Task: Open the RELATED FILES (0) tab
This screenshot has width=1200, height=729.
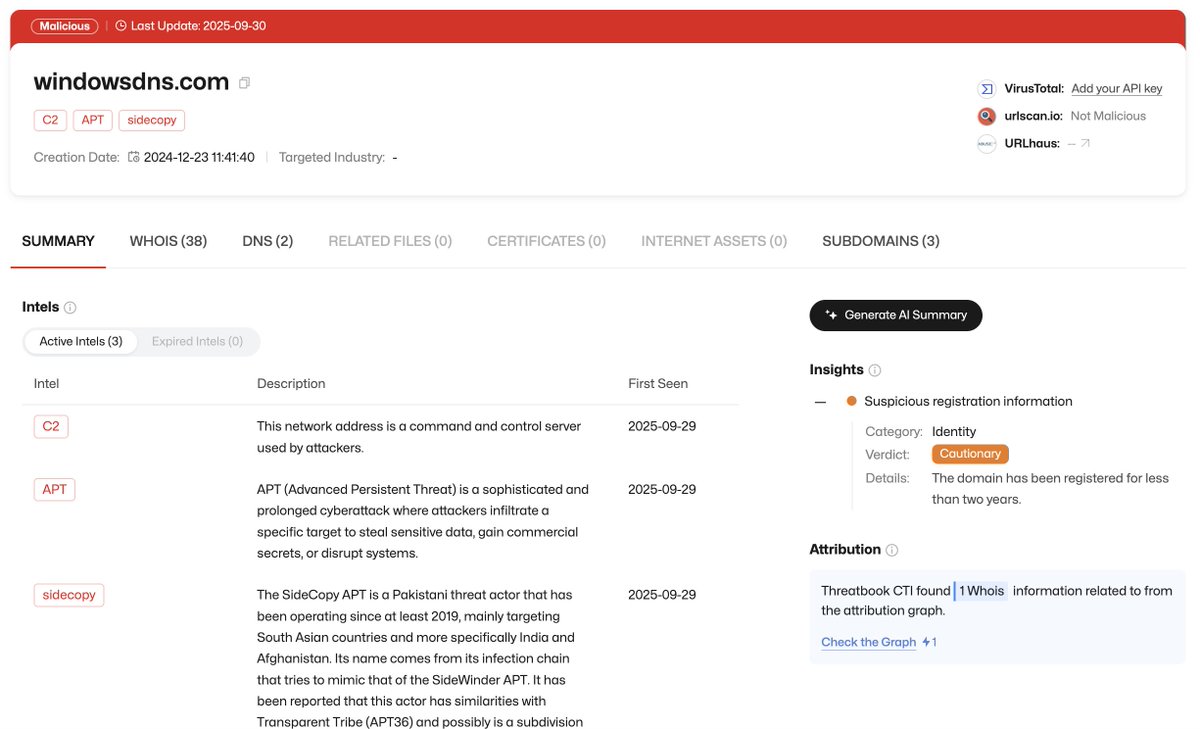Action: tap(390, 241)
